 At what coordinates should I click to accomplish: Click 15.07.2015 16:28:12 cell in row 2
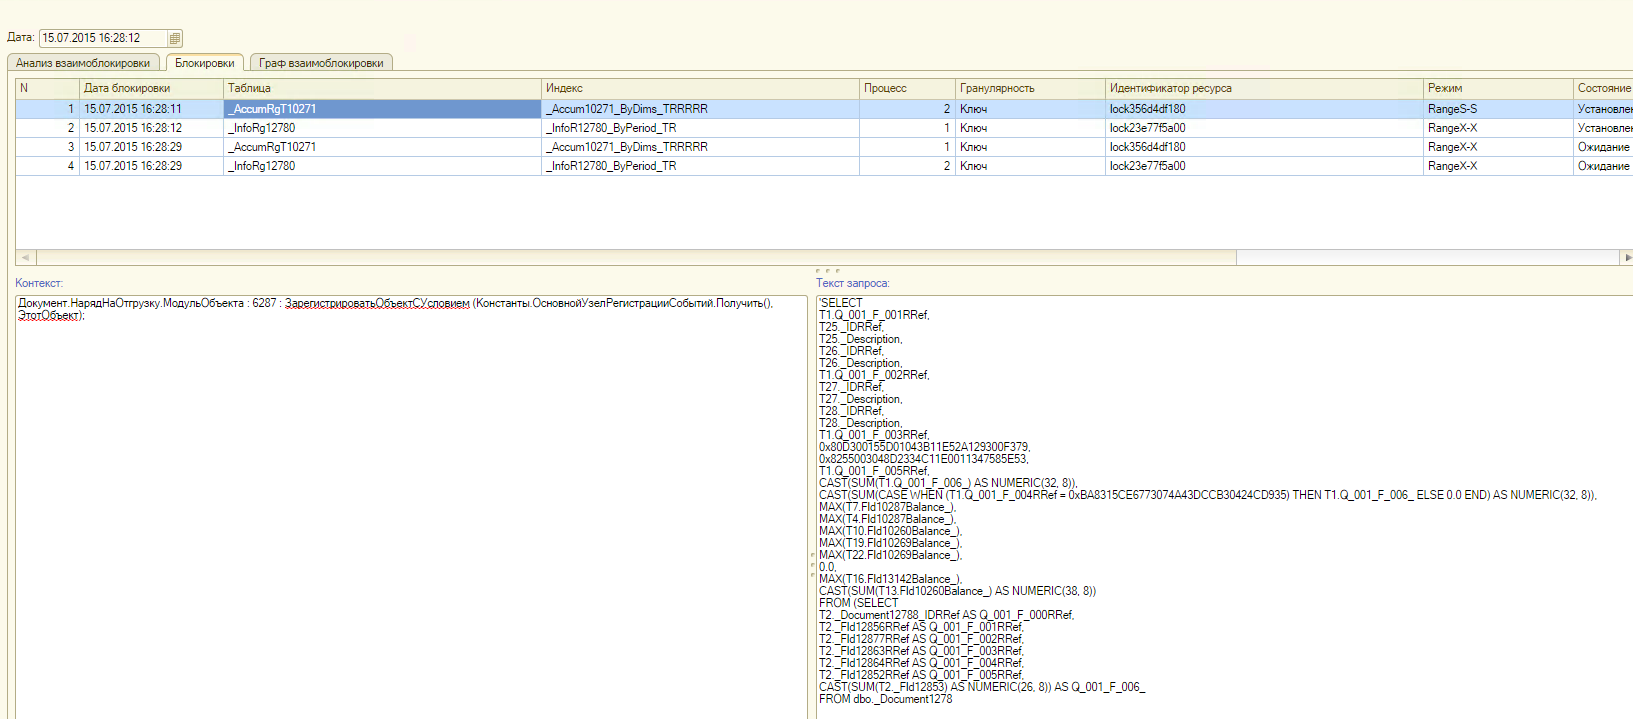151,128
